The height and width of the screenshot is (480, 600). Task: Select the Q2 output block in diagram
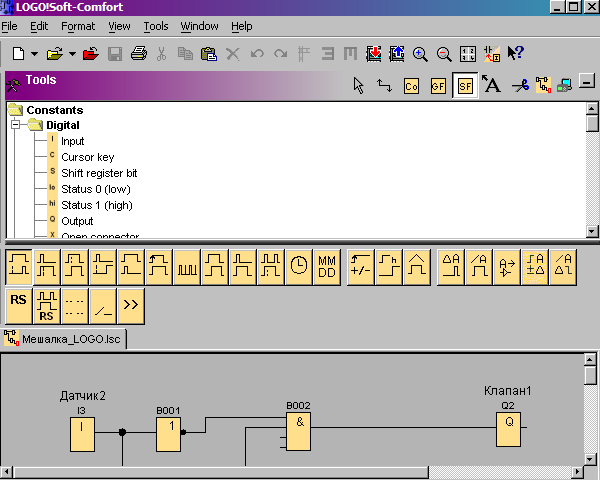click(508, 429)
